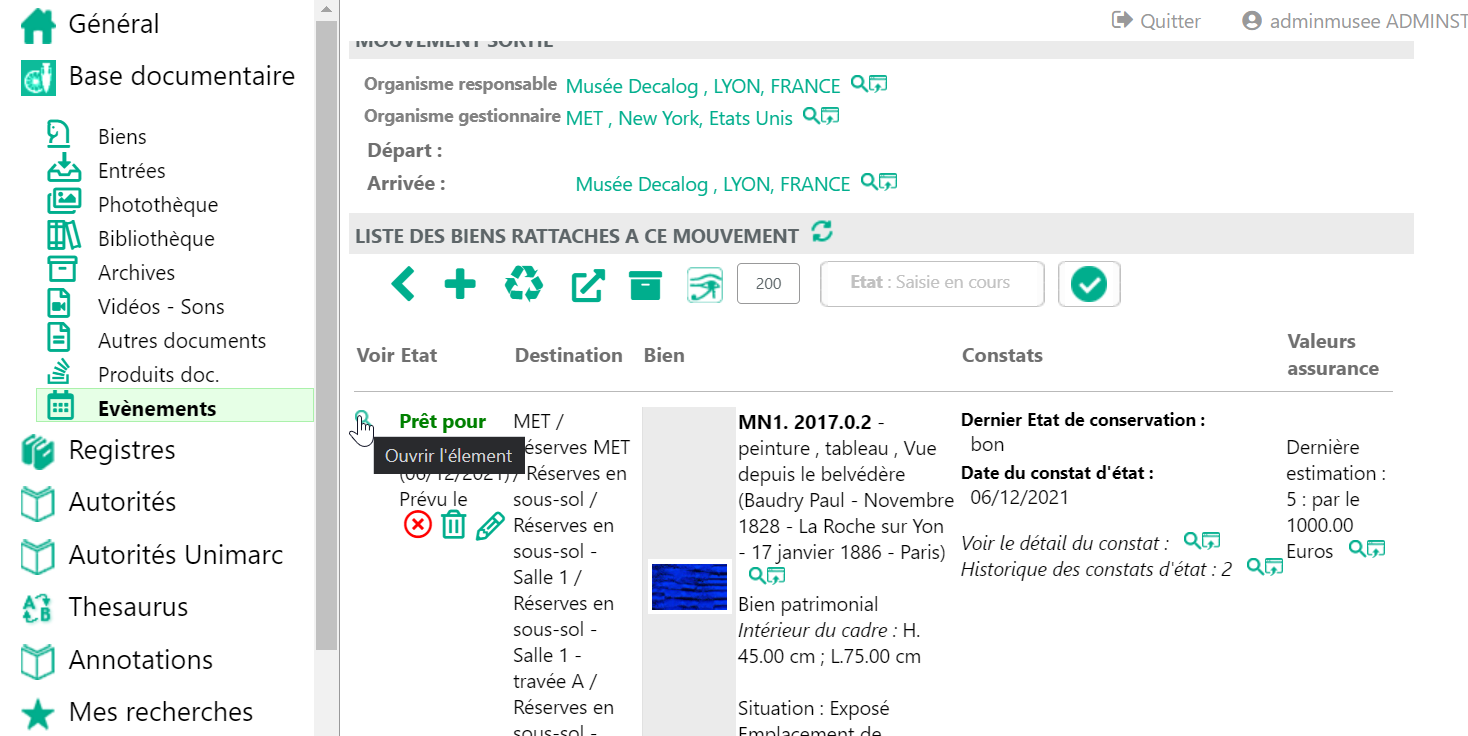
Task: Open-in-window icon beside 1000.00 Euros
Action: click(1376, 548)
